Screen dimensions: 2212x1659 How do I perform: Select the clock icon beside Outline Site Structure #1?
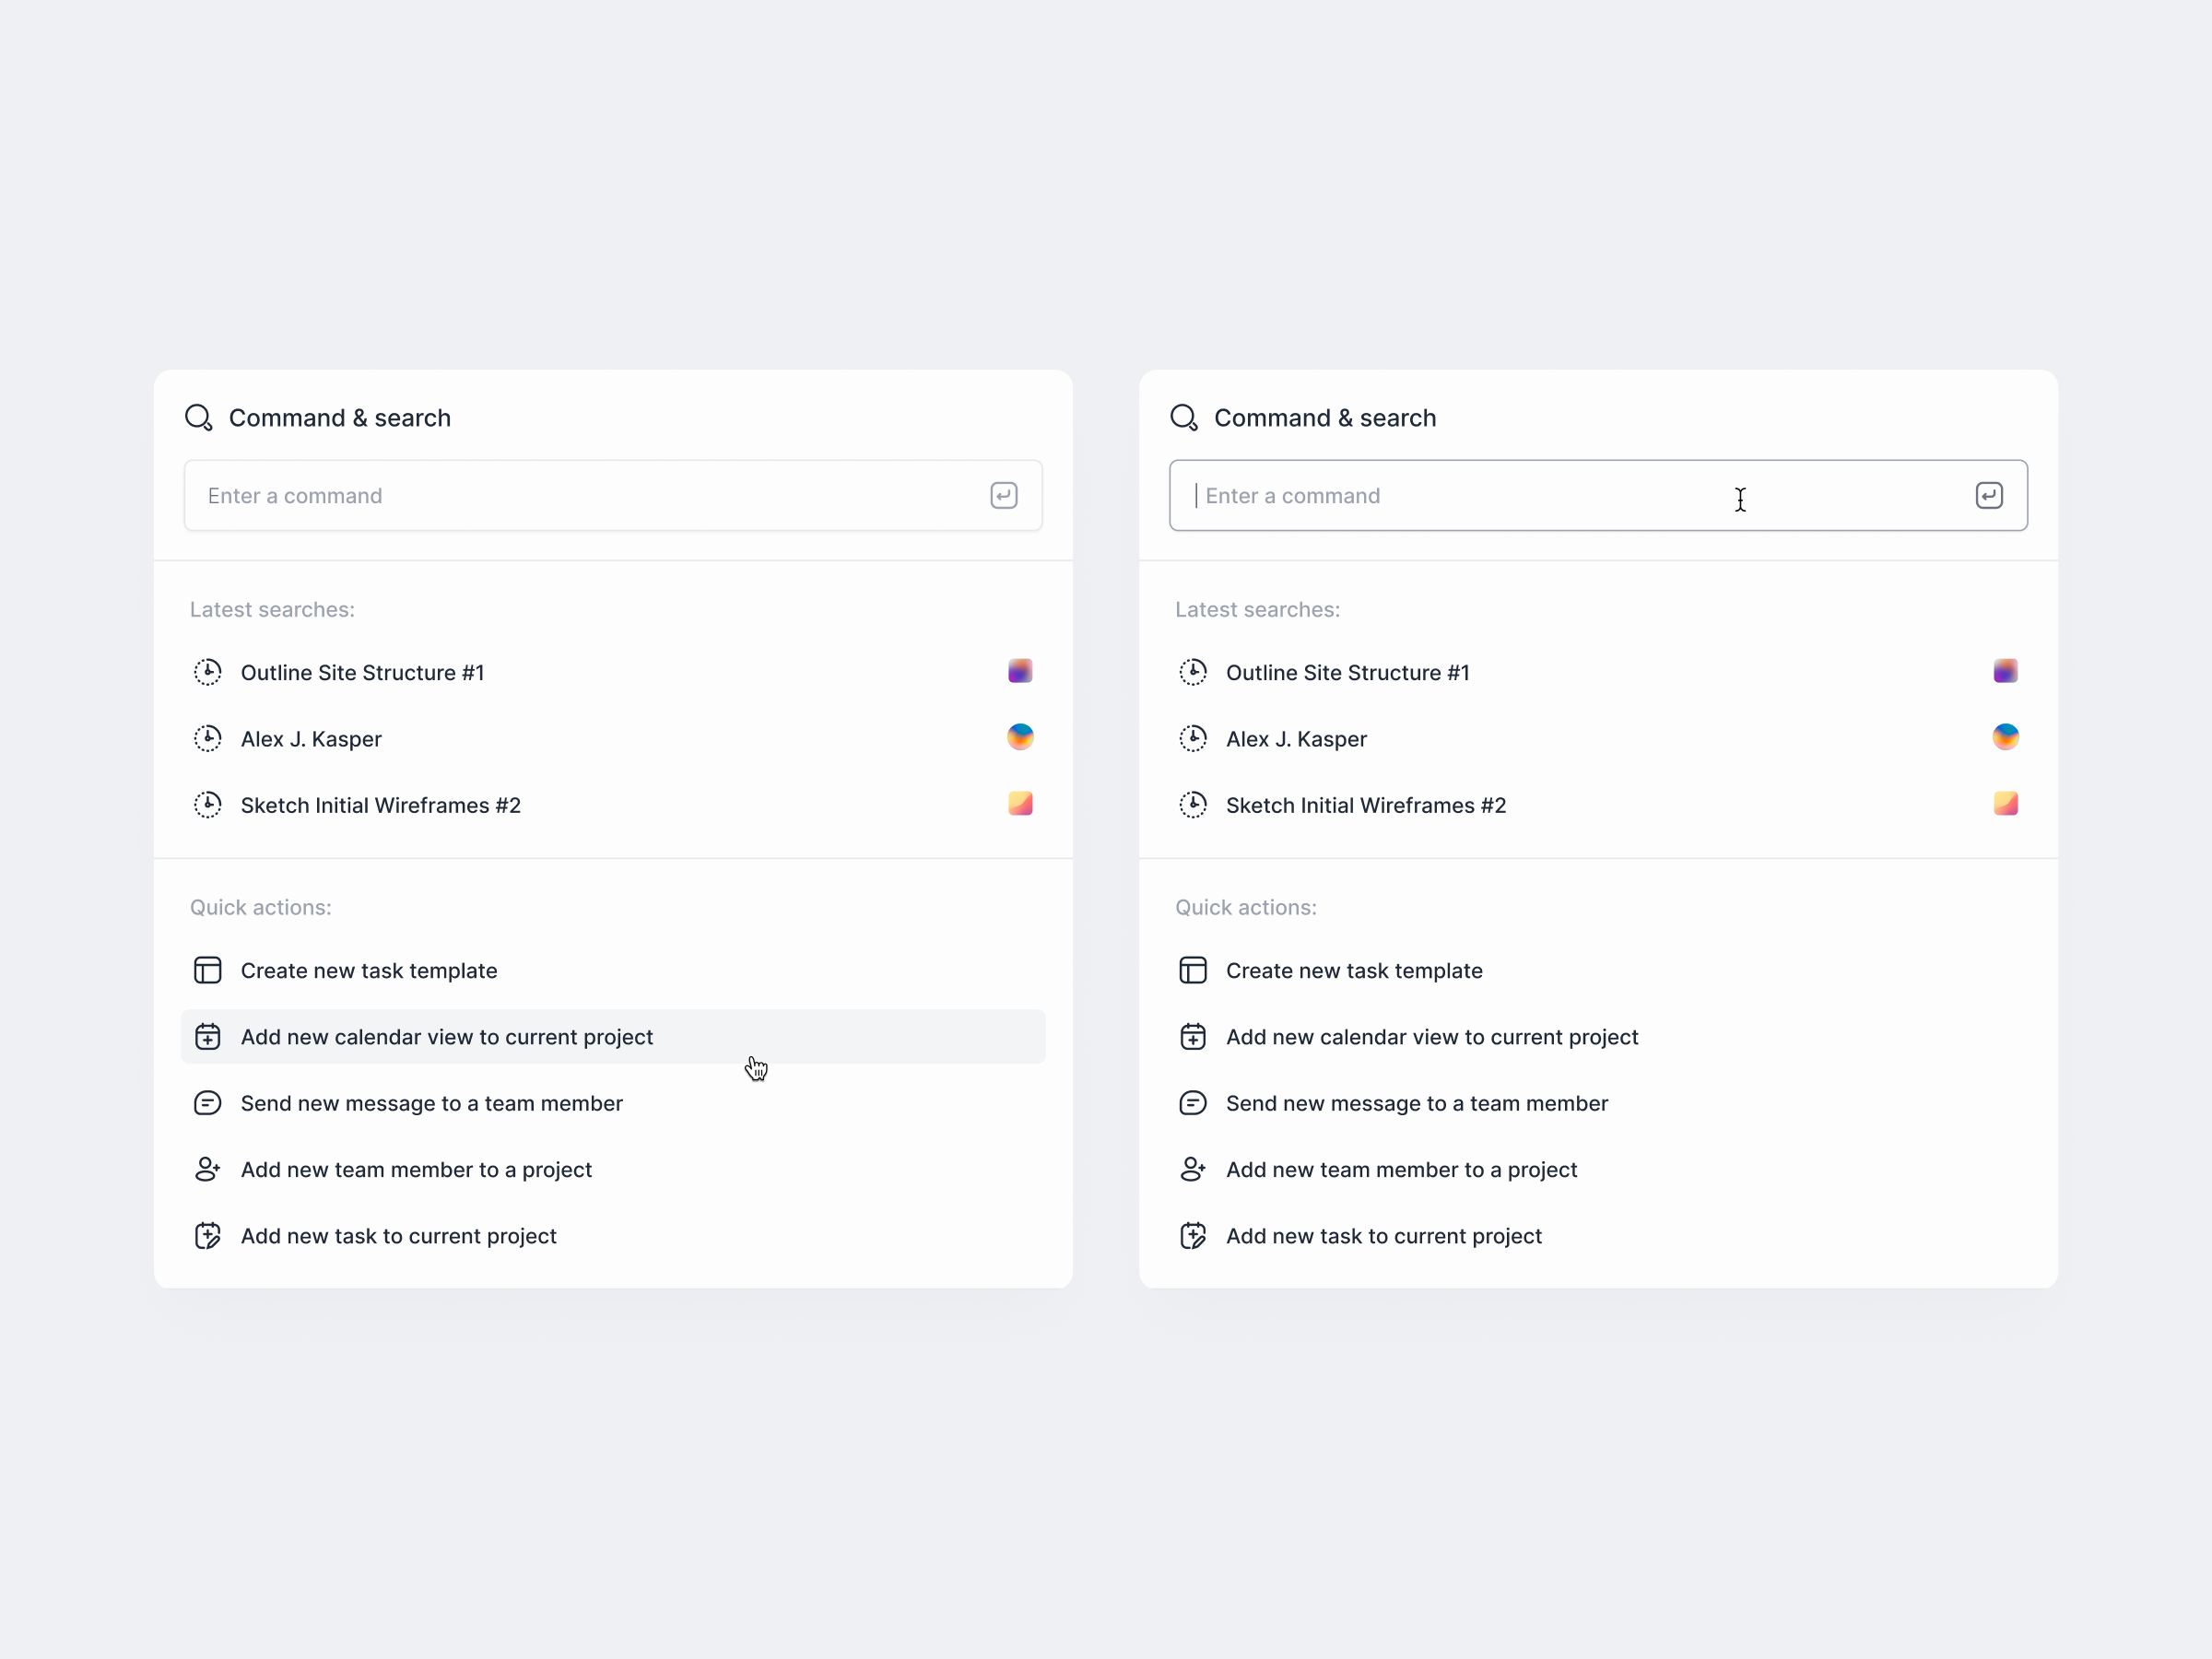tap(207, 671)
